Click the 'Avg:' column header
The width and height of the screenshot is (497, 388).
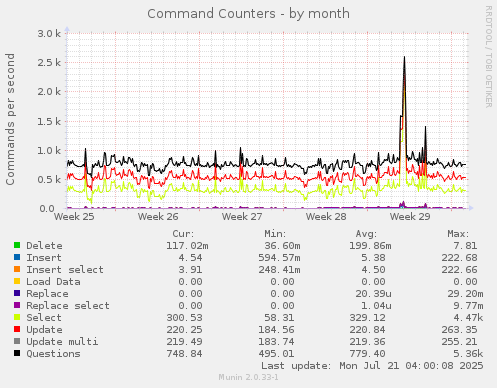(x=366, y=234)
